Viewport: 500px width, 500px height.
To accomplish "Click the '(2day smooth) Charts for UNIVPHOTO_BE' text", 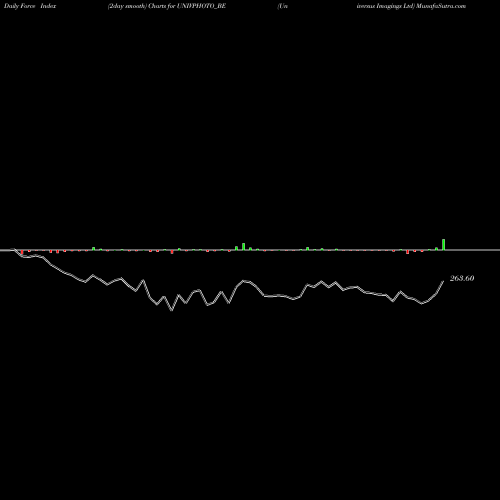I will (167, 6).
